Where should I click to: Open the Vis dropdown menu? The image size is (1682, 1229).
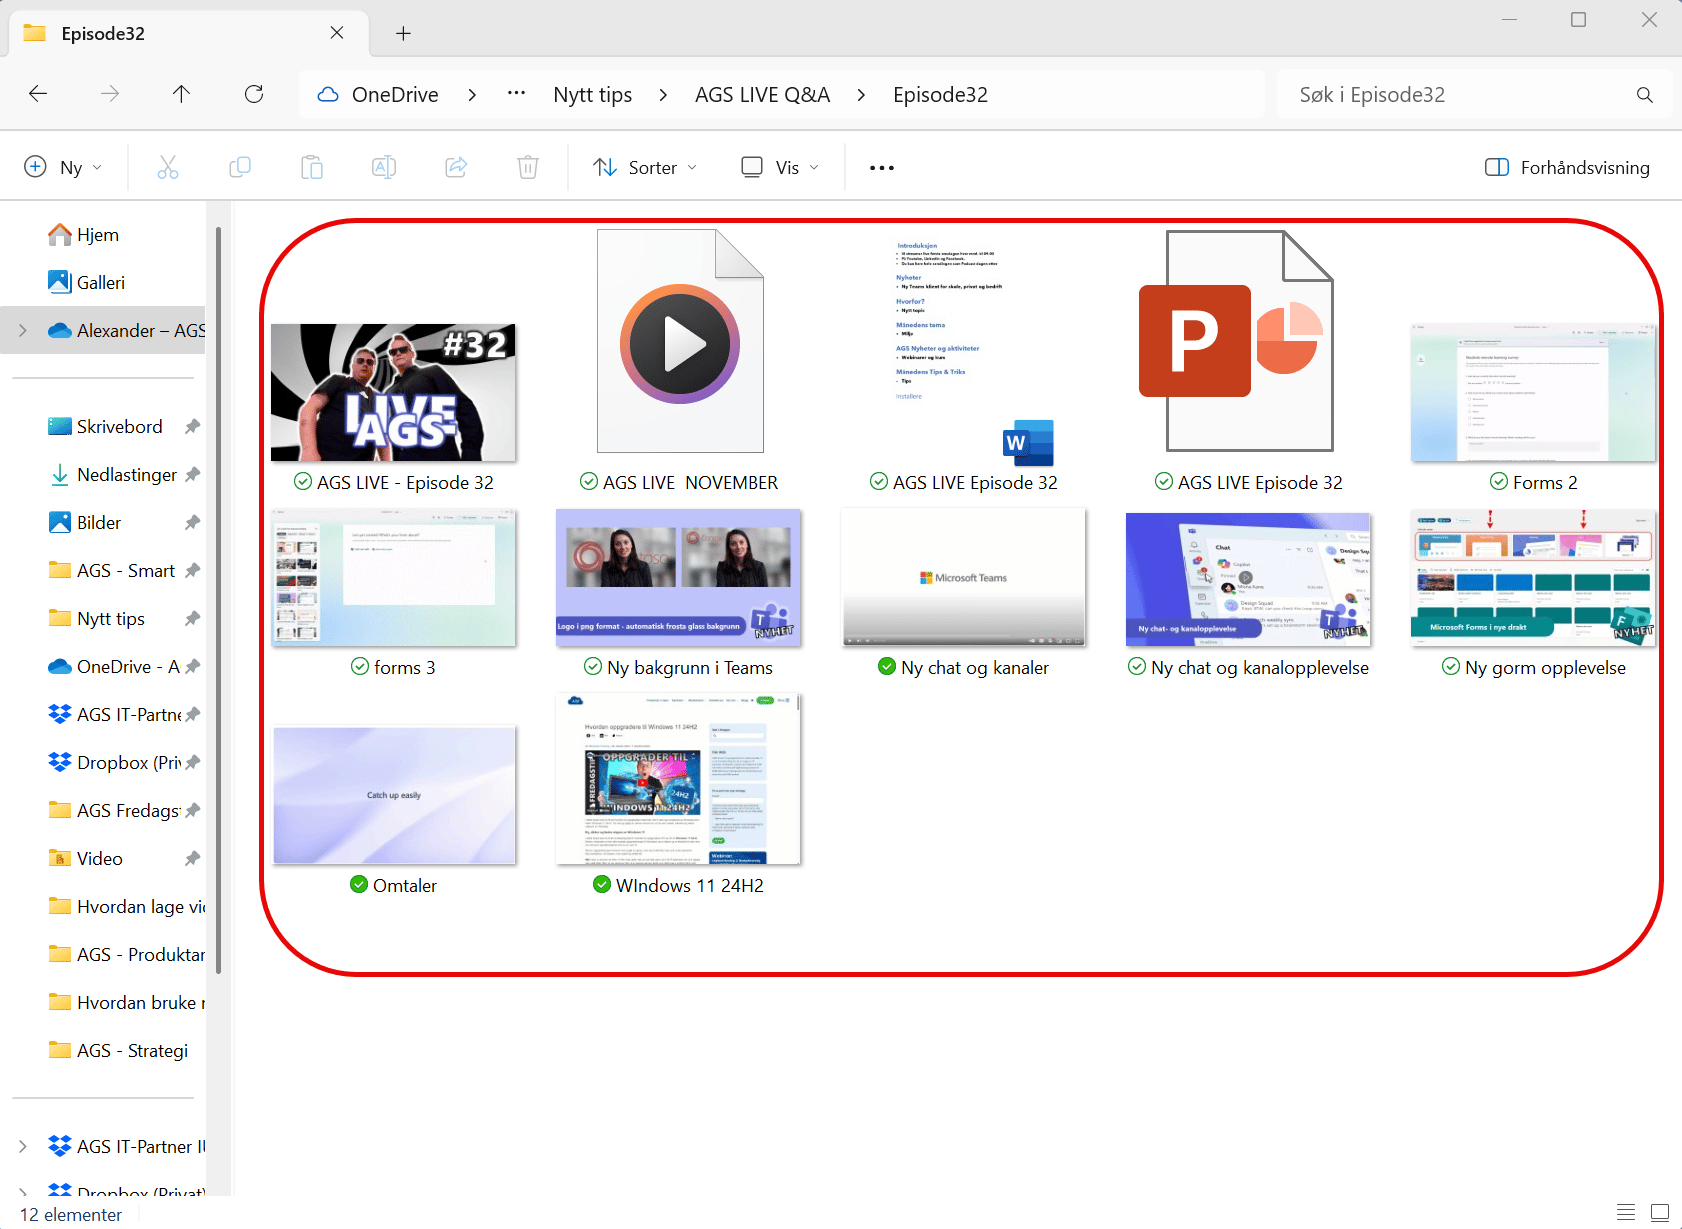780,167
